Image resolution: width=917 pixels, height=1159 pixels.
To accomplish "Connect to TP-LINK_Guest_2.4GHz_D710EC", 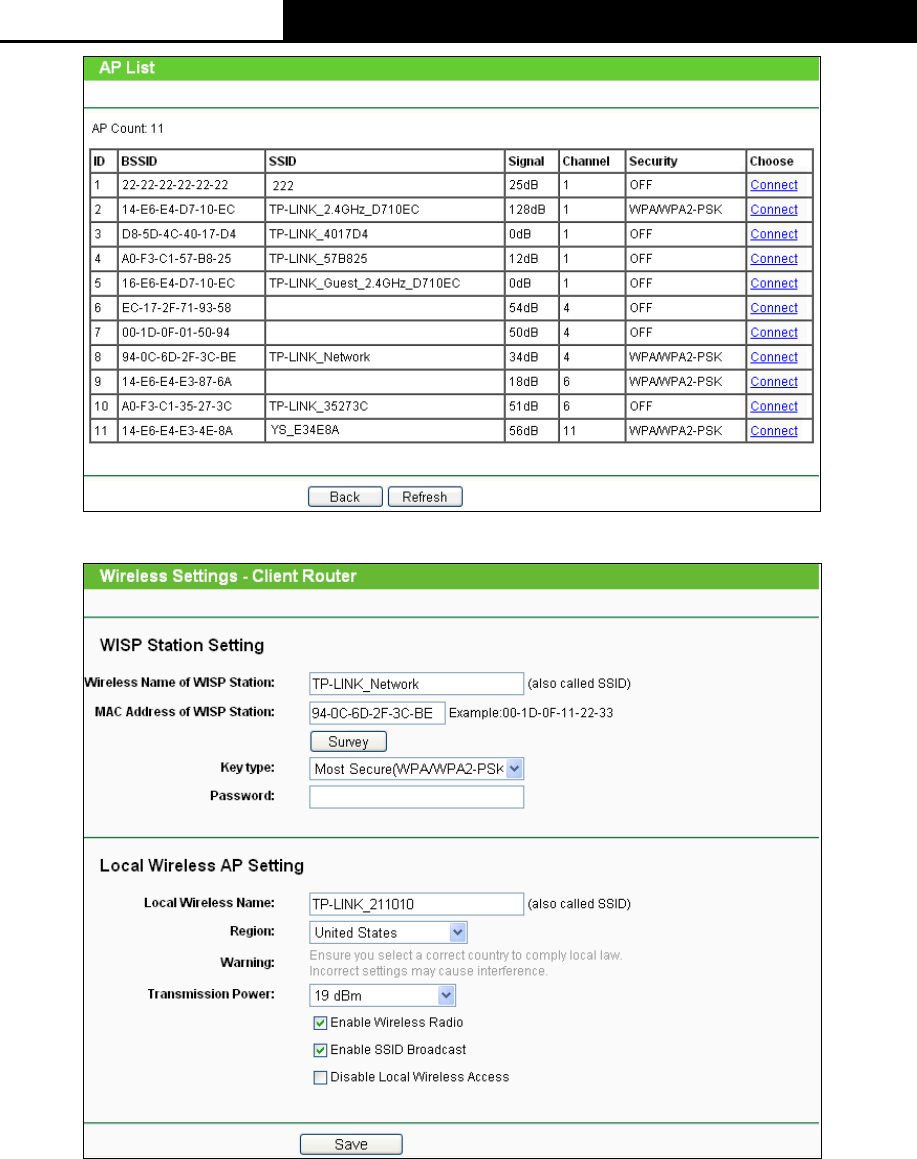I will 774,283.
